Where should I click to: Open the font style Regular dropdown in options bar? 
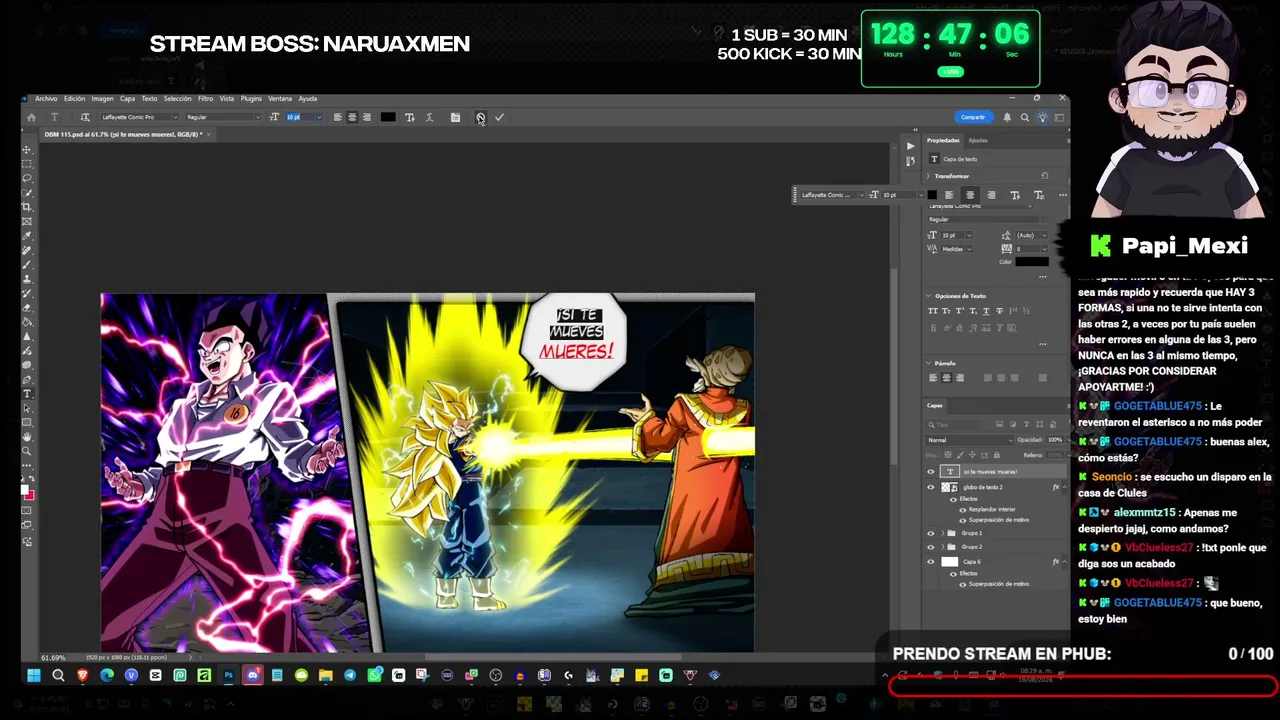[257, 117]
